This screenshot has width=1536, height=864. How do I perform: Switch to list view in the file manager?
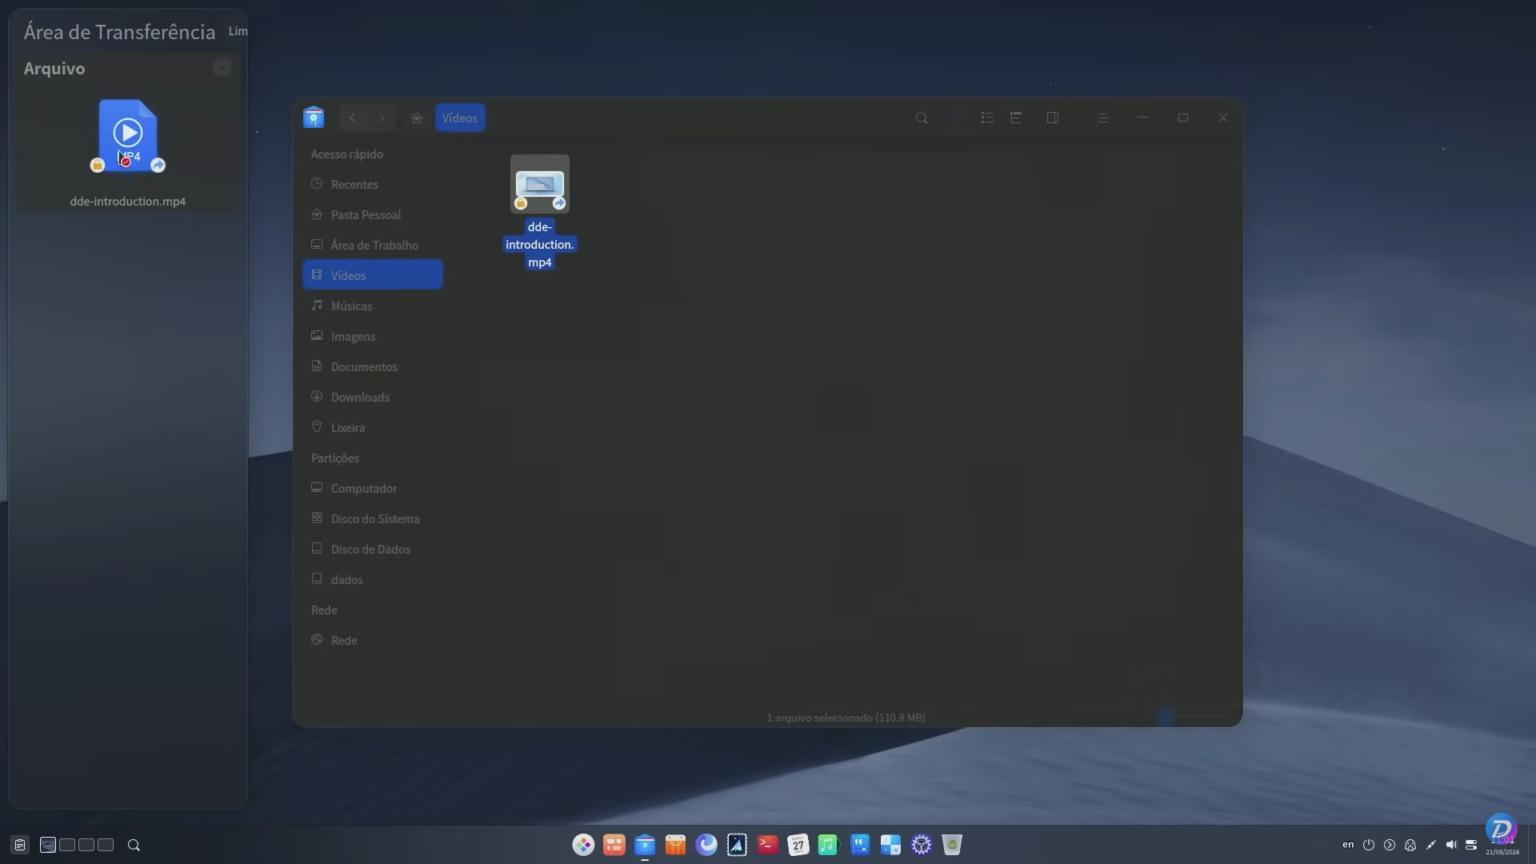coord(987,117)
